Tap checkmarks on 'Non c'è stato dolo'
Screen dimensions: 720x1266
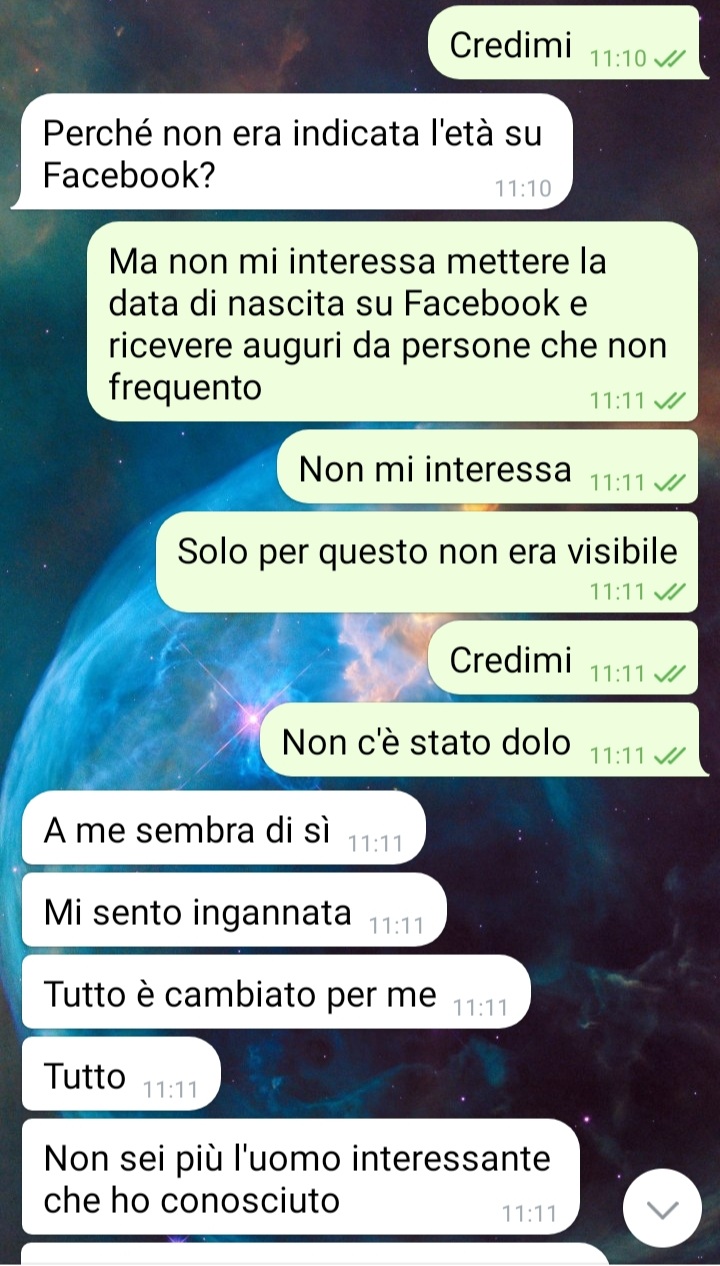pyautogui.click(x=669, y=755)
